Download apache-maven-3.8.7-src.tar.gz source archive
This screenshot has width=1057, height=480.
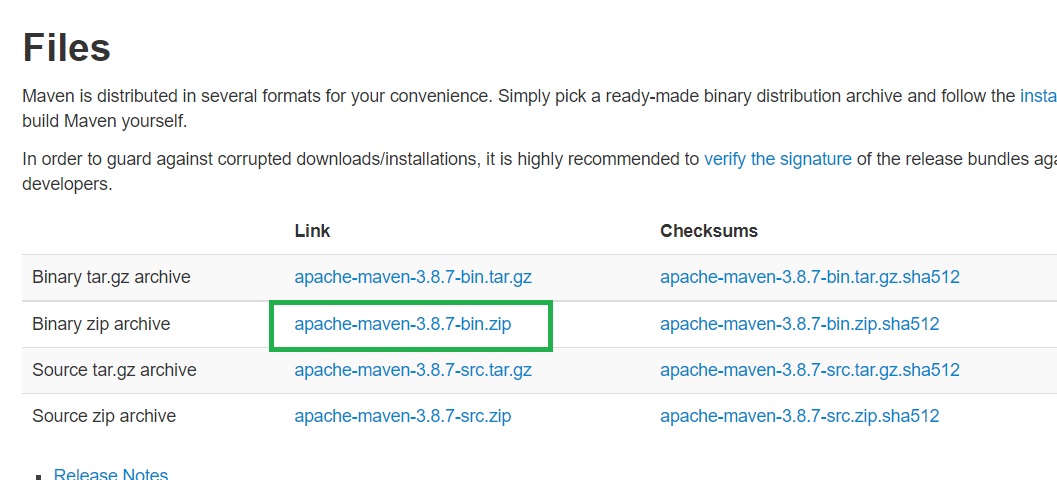pos(413,370)
